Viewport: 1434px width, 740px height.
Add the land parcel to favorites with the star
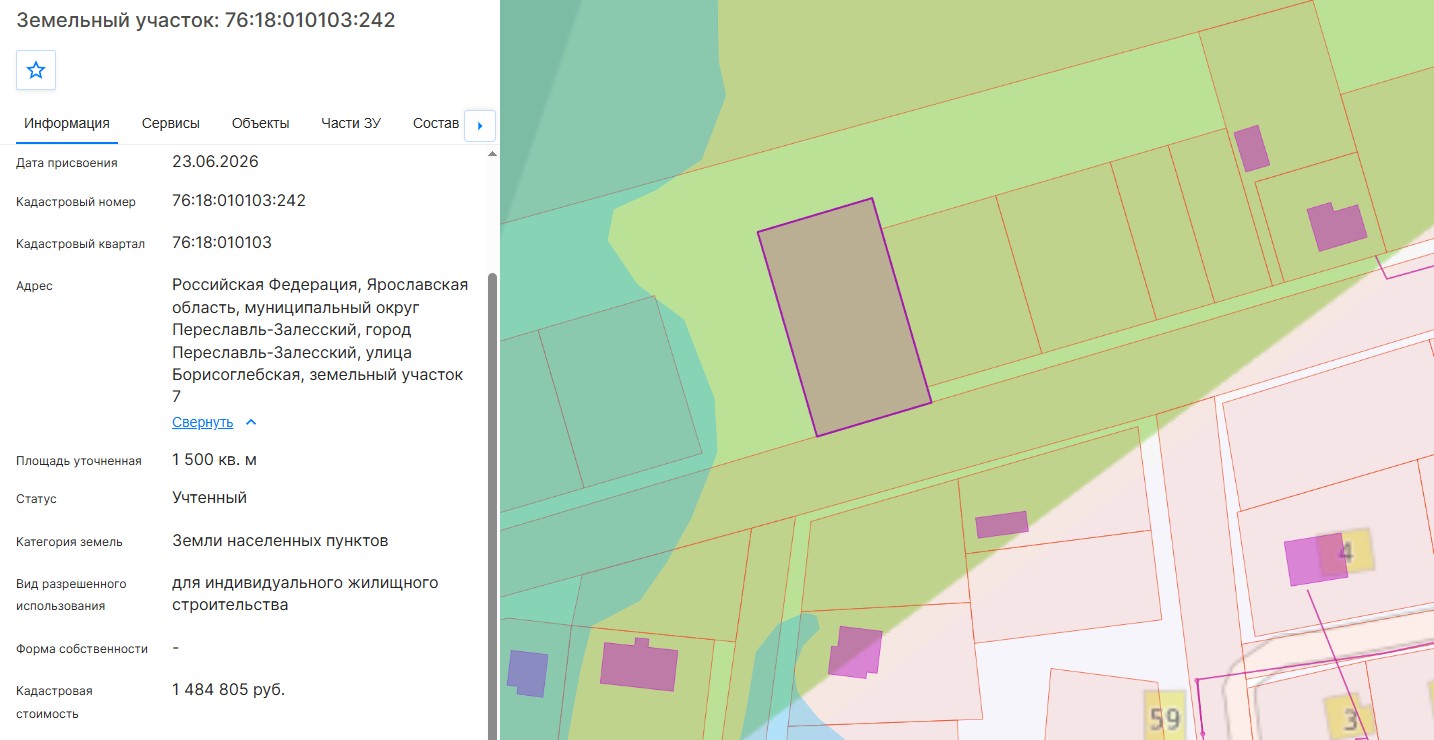coord(36,70)
